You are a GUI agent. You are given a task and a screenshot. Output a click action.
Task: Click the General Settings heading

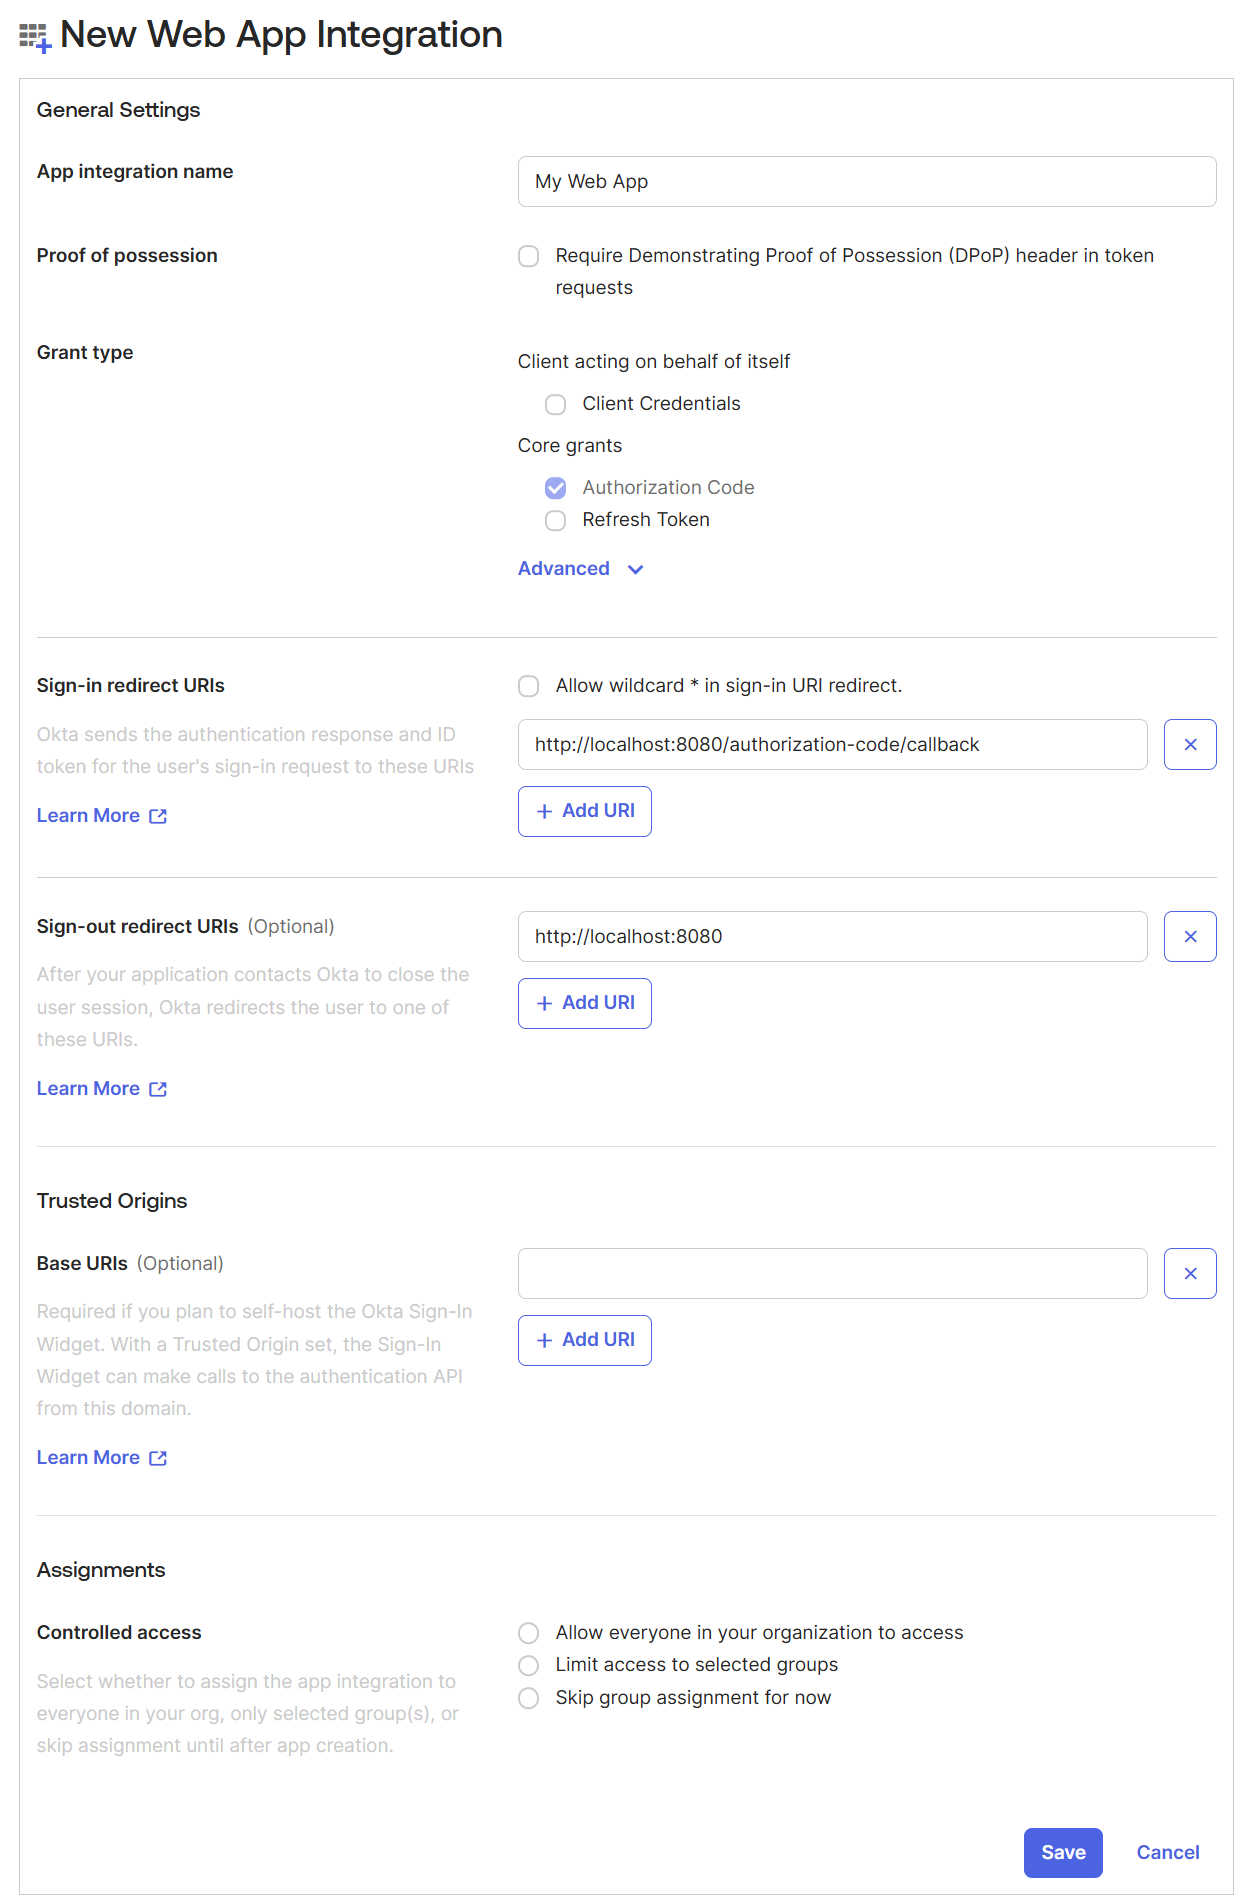pyautogui.click(x=118, y=110)
